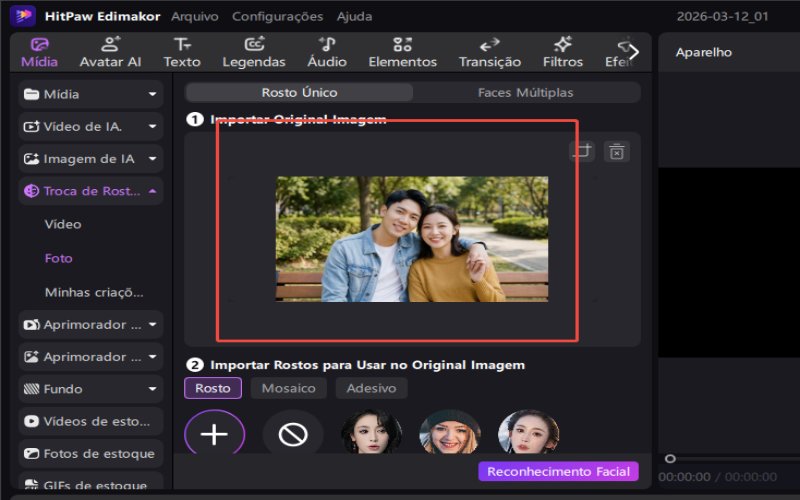Screen dimensions: 800x500
Task: Select the Mosaico option
Action: [x=288, y=388]
